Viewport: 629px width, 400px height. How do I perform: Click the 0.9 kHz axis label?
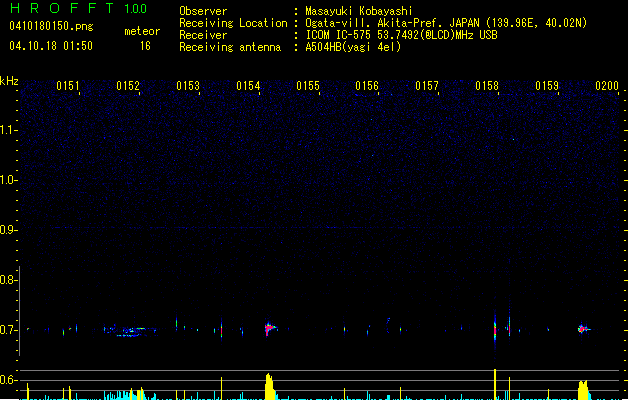[x=9, y=230]
